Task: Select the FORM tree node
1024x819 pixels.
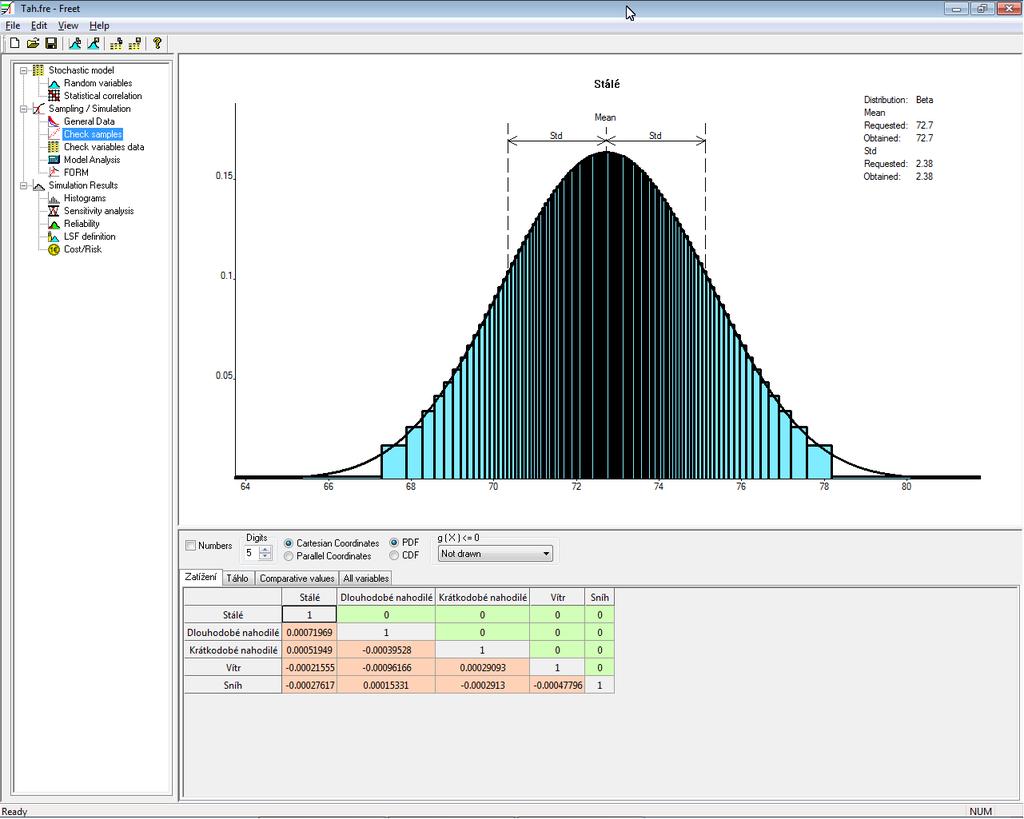Action: 76,172
